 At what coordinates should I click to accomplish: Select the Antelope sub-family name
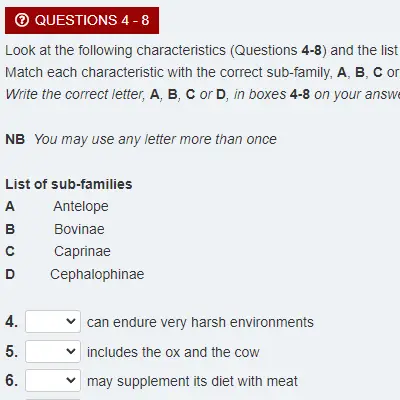click(x=81, y=207)
